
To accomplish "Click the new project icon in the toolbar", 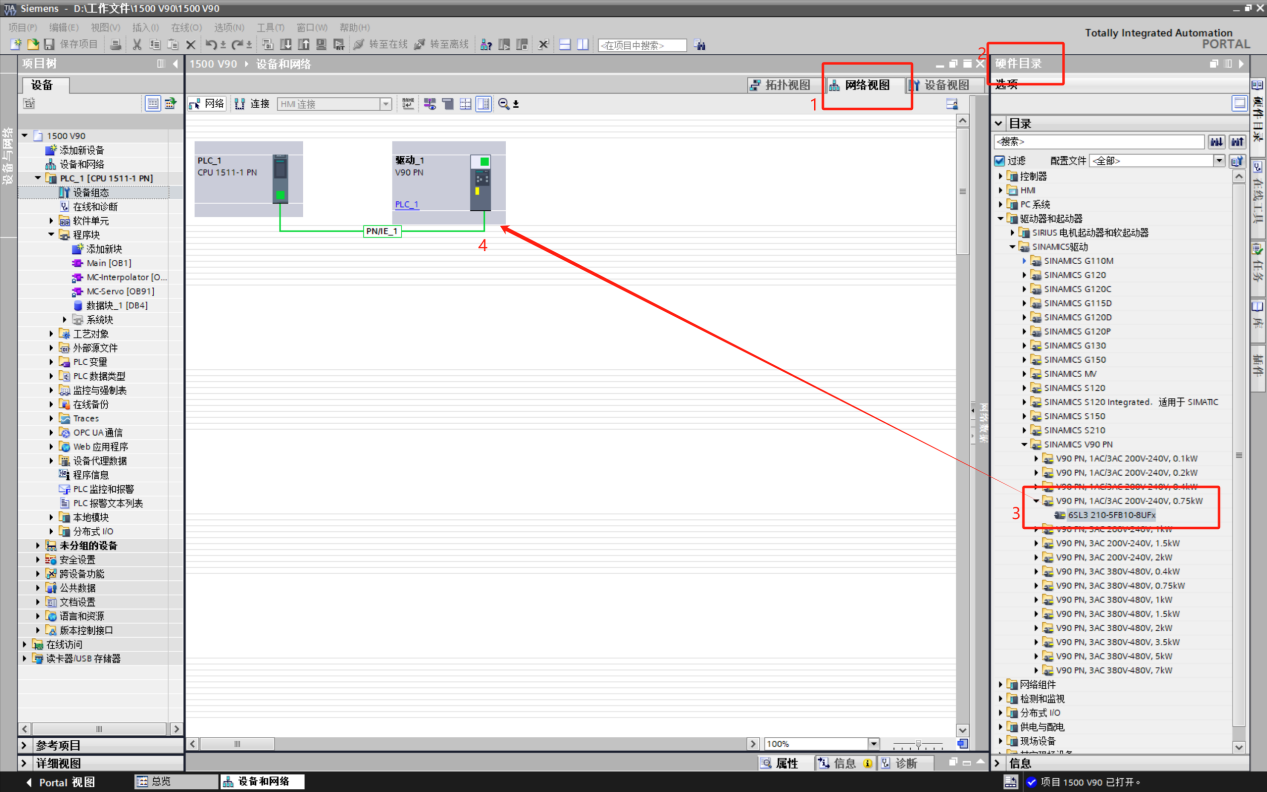I will (15, 45).
